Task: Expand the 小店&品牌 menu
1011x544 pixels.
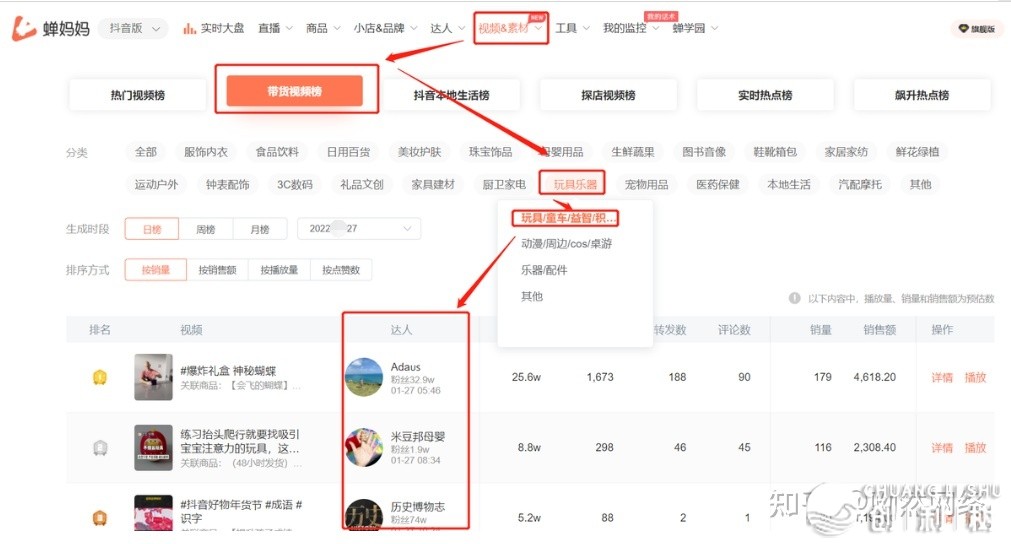Action: 386,28
